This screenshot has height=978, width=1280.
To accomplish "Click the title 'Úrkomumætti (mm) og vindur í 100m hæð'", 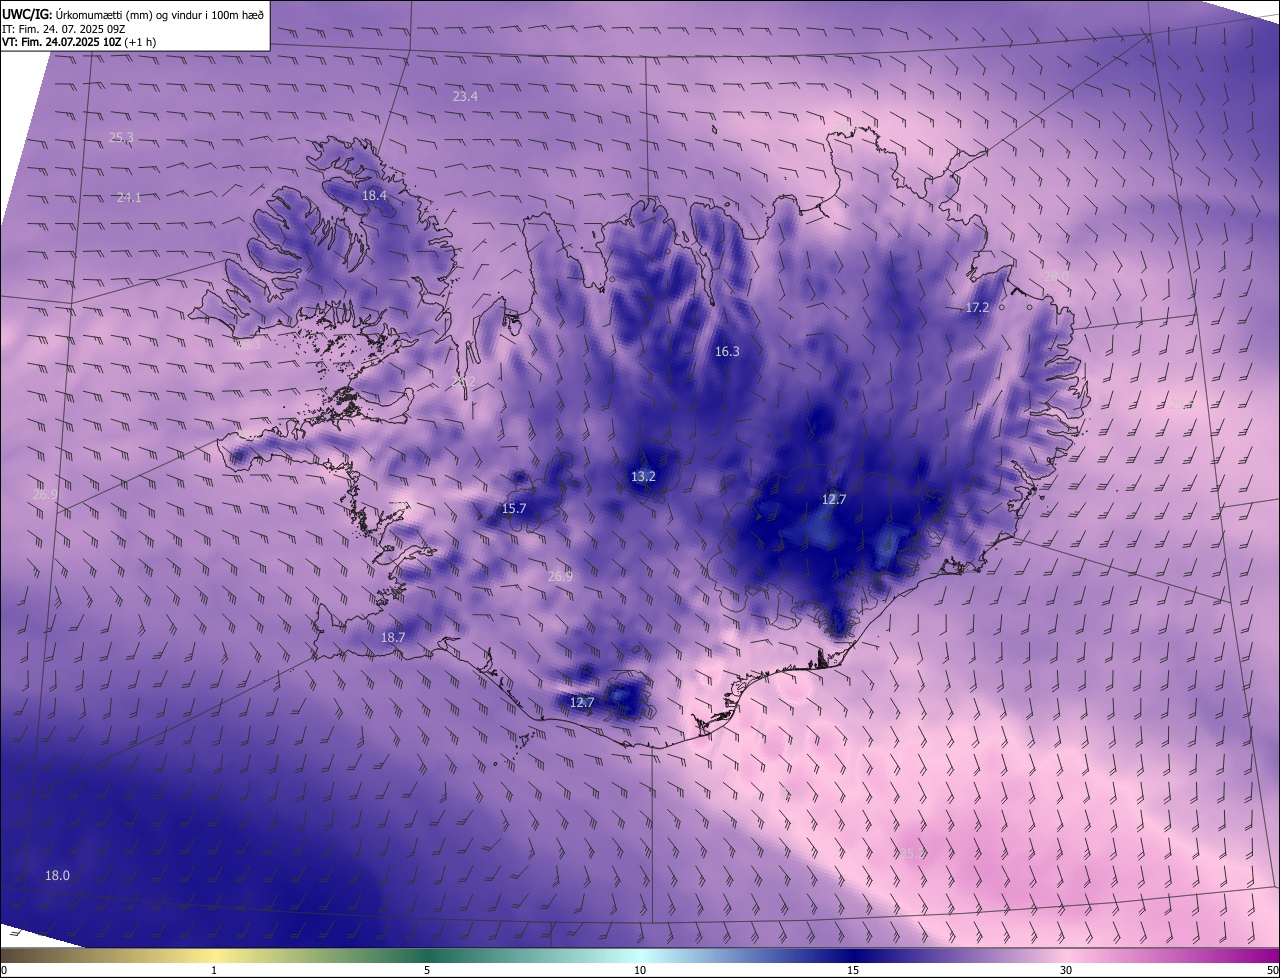I will 158,13.
